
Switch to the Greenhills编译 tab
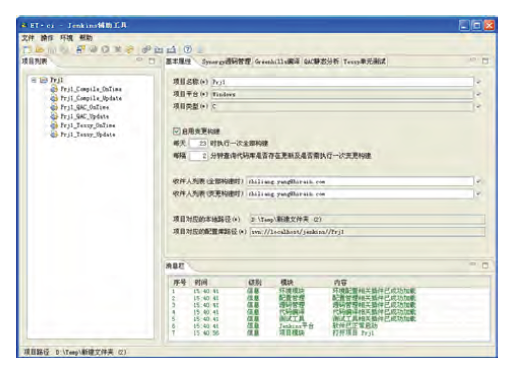point(277,61)
